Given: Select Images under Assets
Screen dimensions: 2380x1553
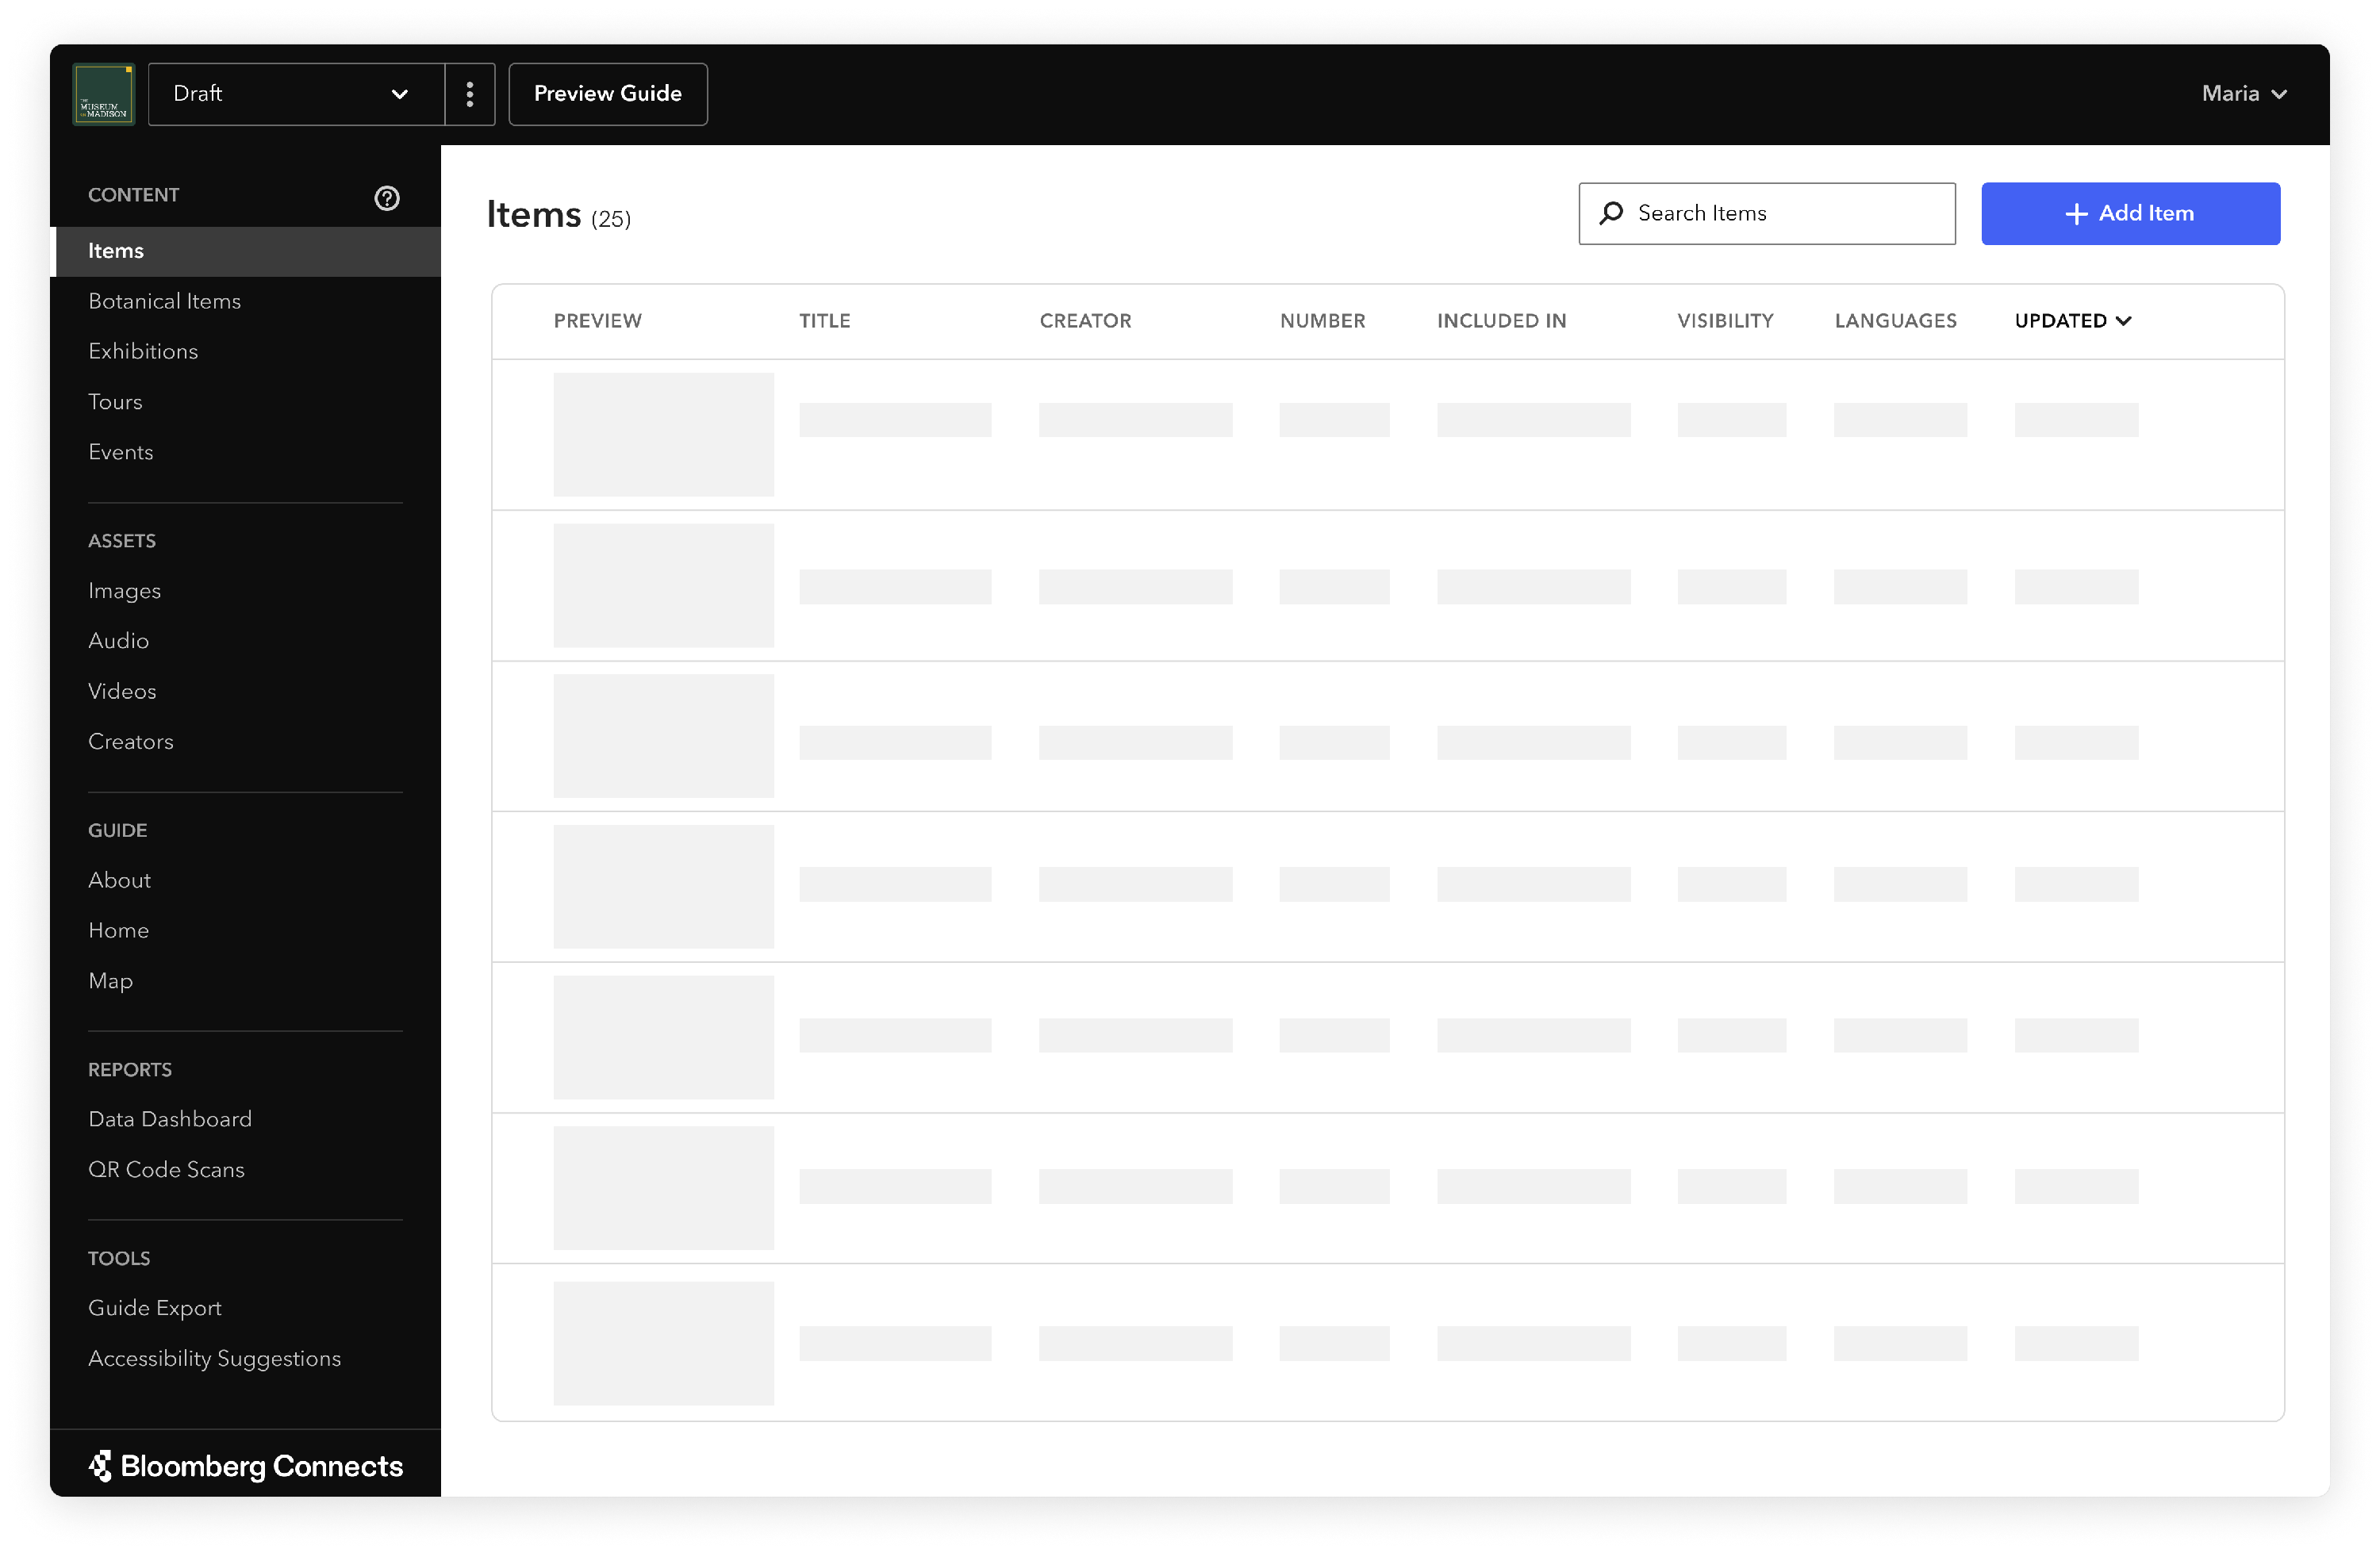Looking at the screenshot, I should tap(124, 591).
